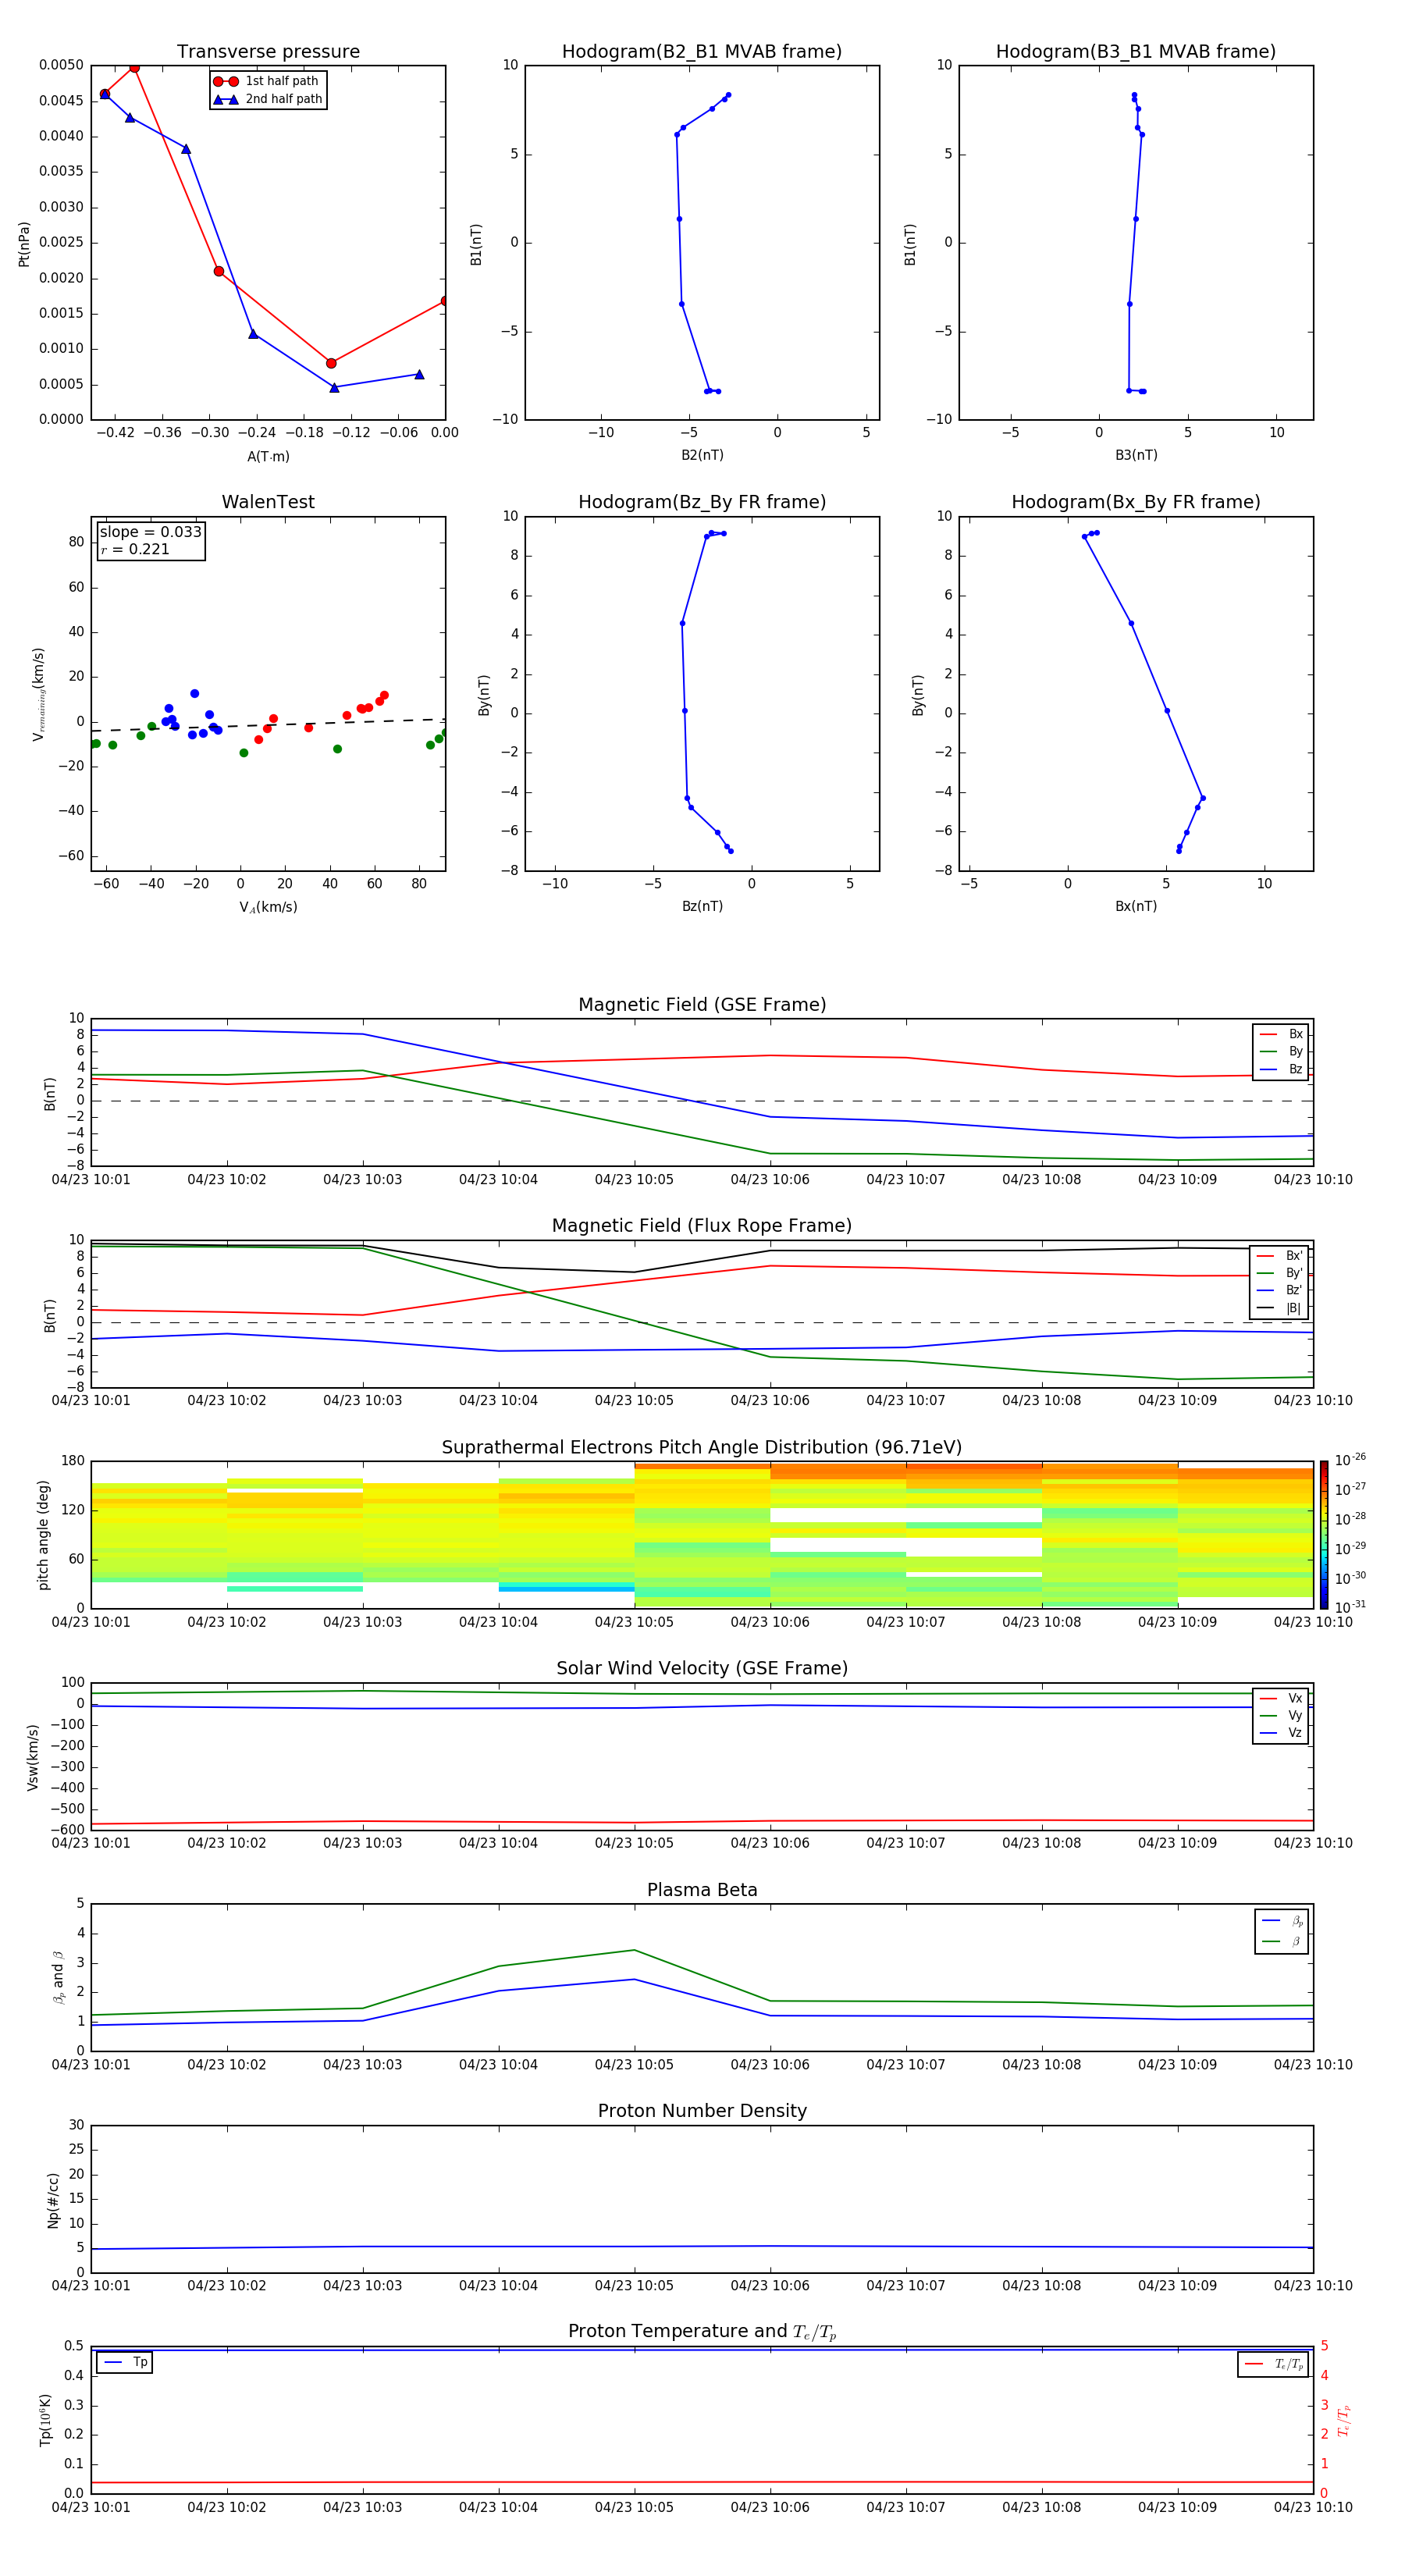Click the "B2(nT)" x-axis label
Screen dimensions: 1405x2576
click(x=702, y=455)
